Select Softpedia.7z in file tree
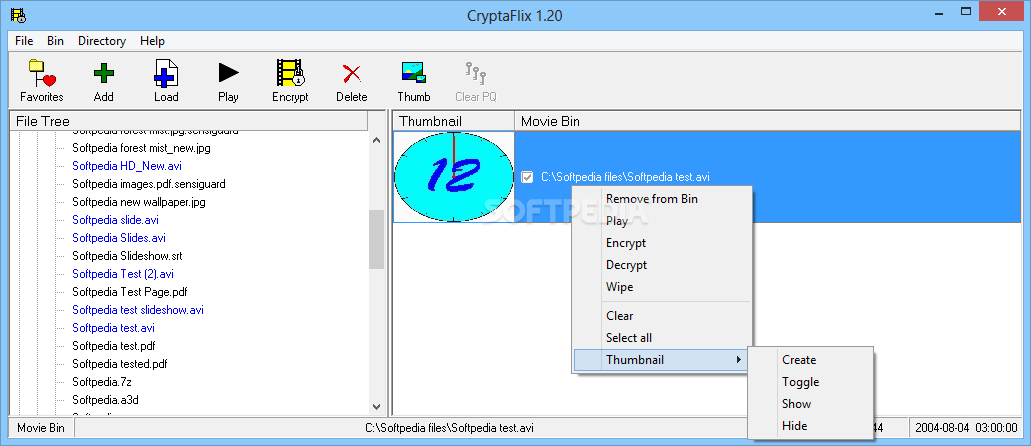 pyautogui.click(x=103, y=382)
